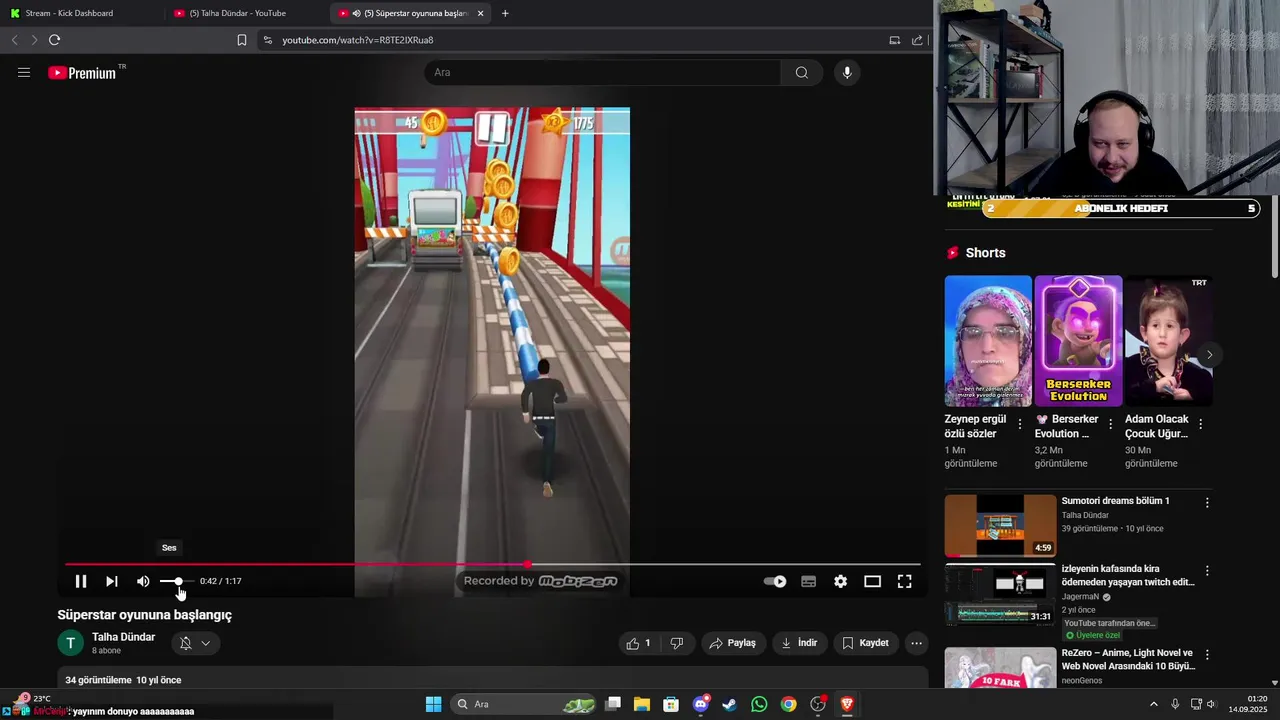The height and width of the screenshot is (720, 1280).
Task: Open the Windows Start menu
Action: 433,704
